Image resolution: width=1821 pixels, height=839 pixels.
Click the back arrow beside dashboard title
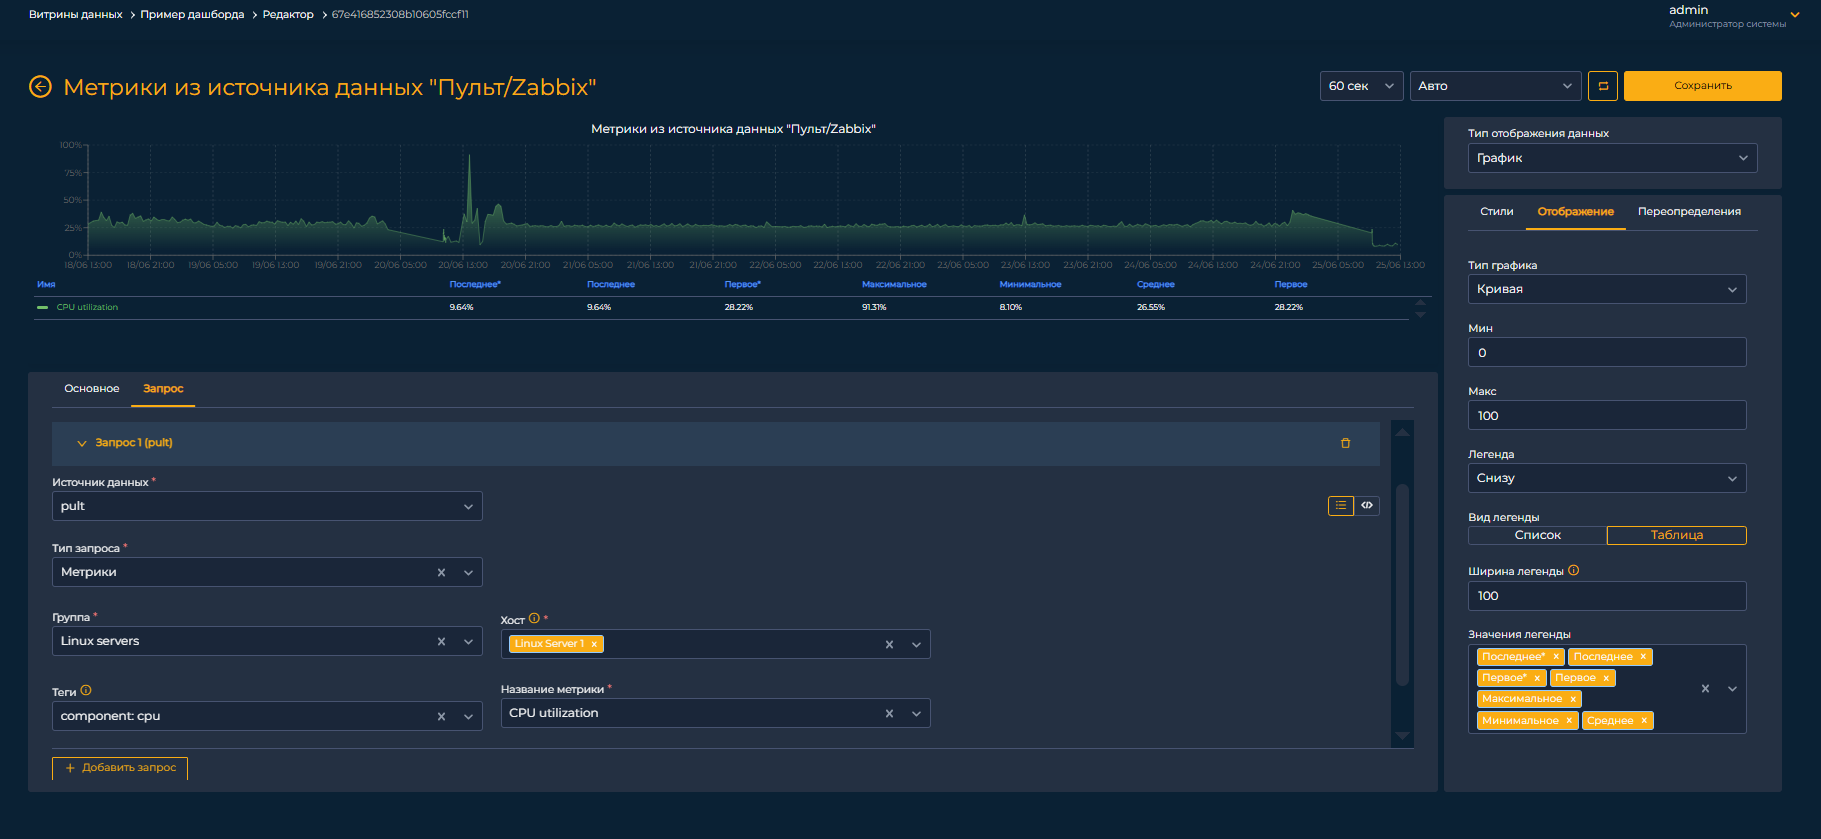click(x=40, y=87)
